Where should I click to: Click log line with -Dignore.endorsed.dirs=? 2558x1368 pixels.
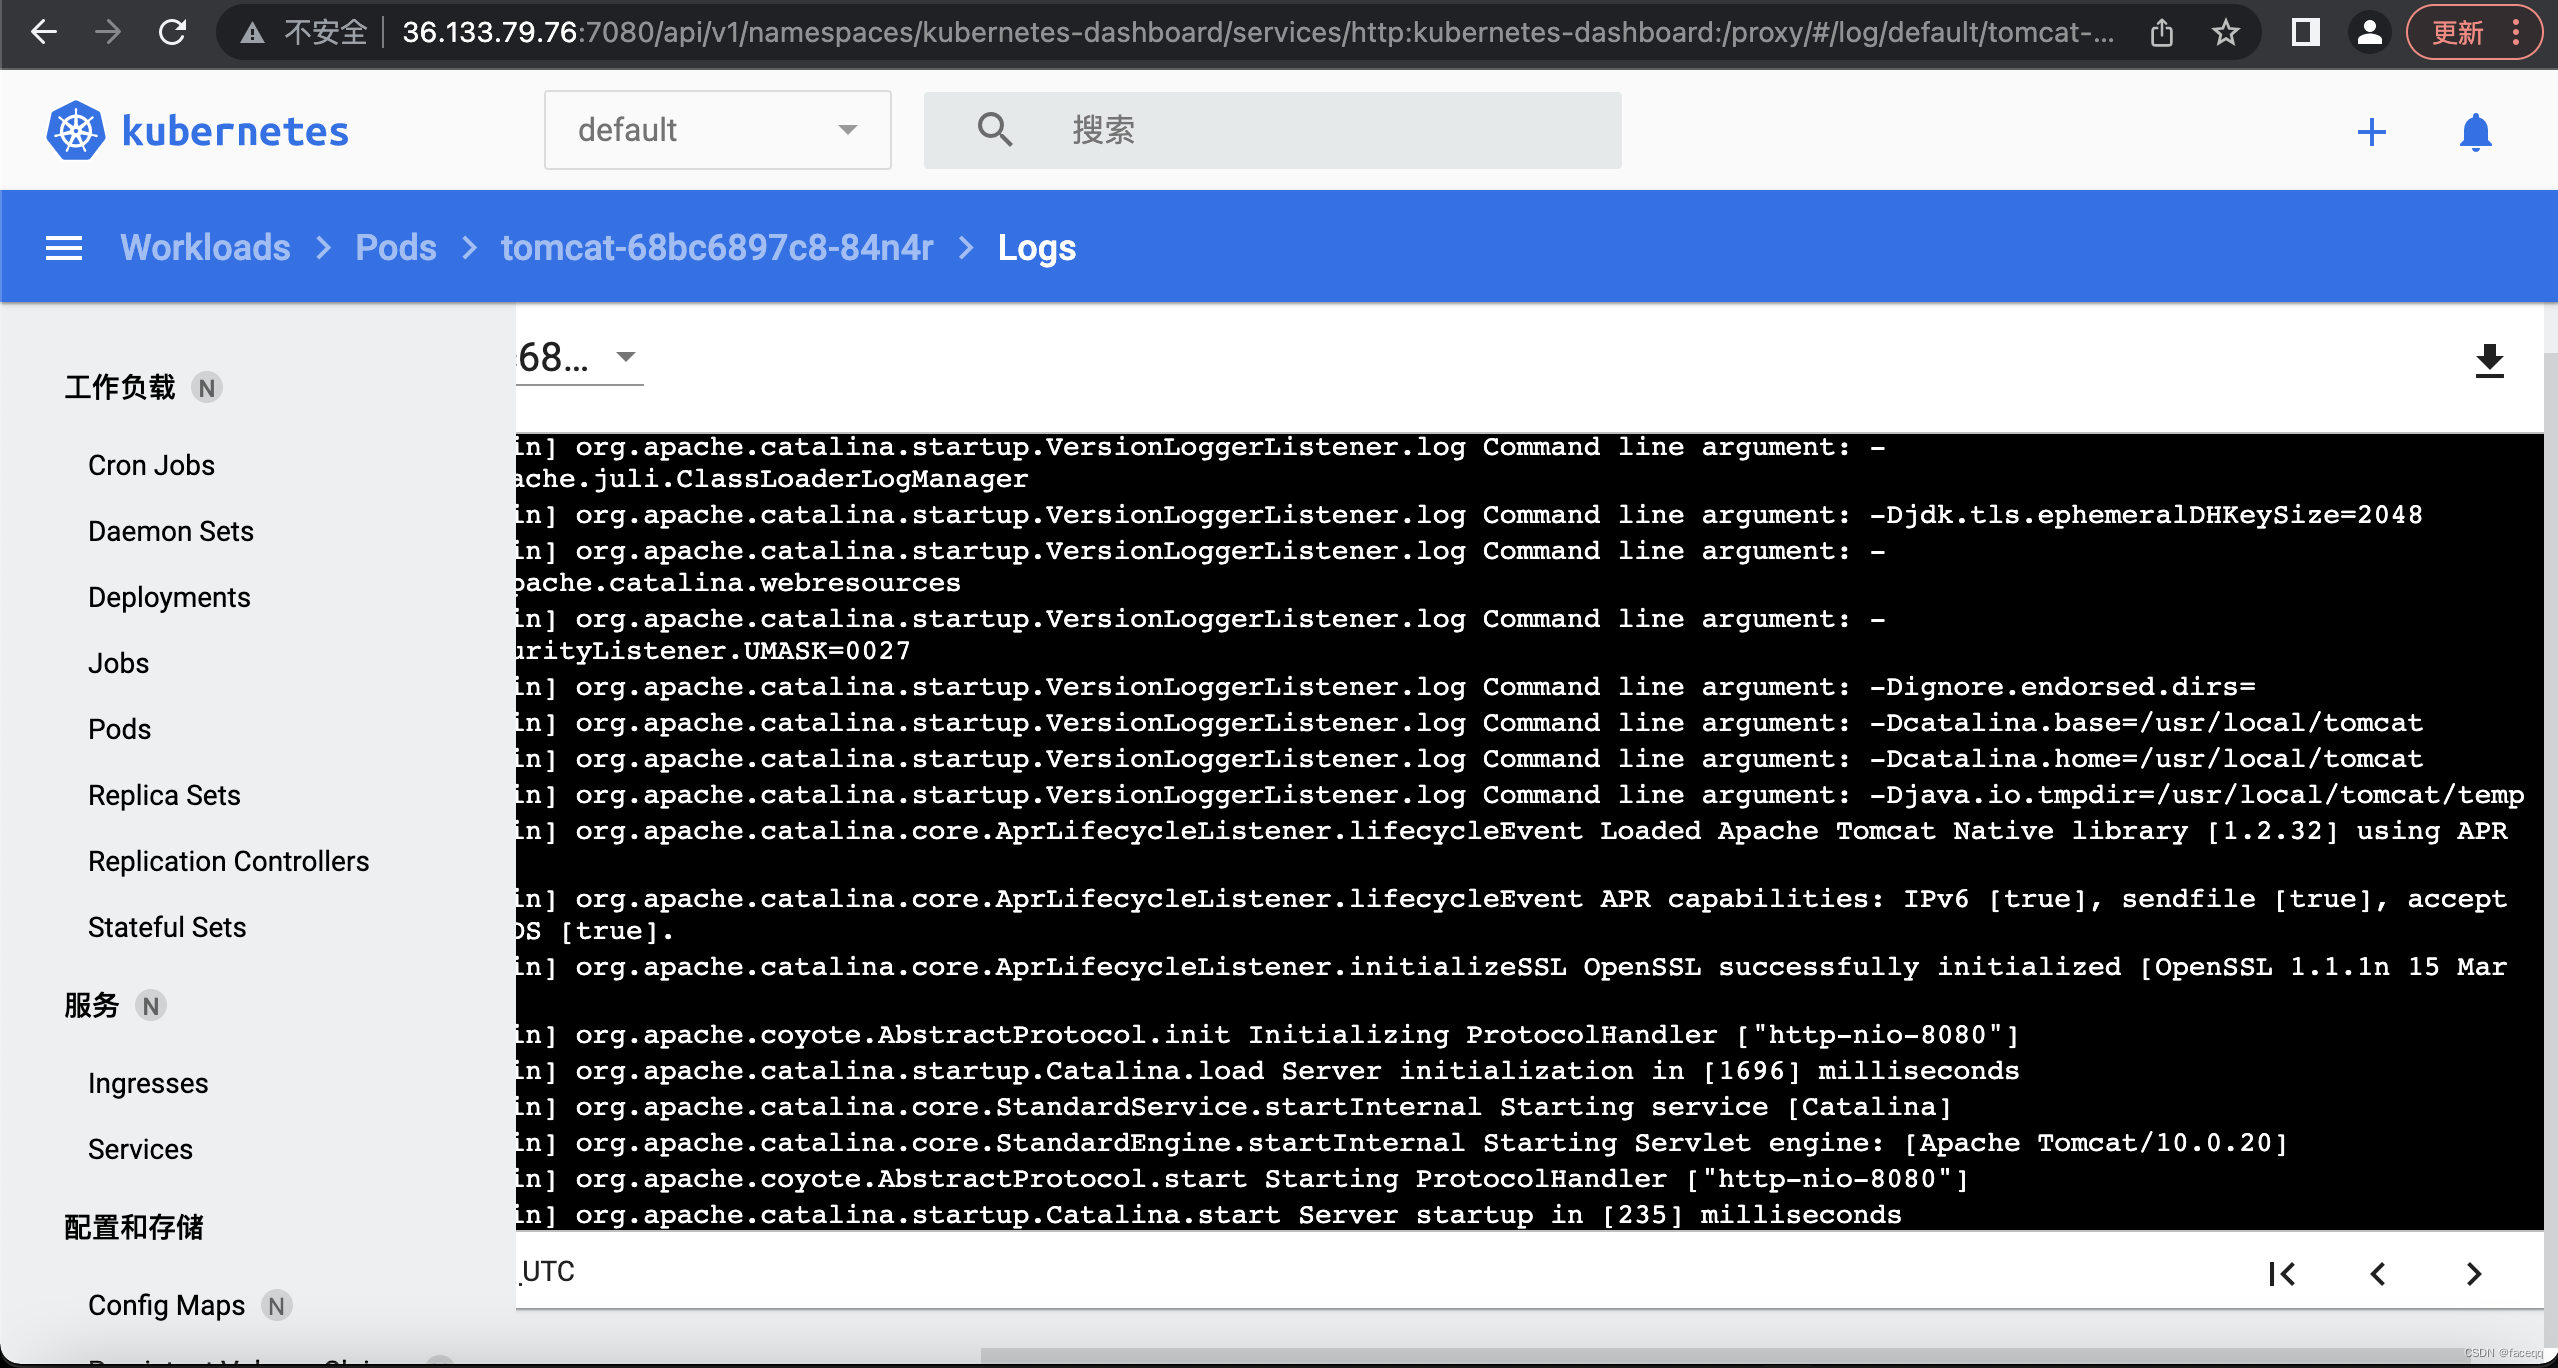(x=1386, y=687)
